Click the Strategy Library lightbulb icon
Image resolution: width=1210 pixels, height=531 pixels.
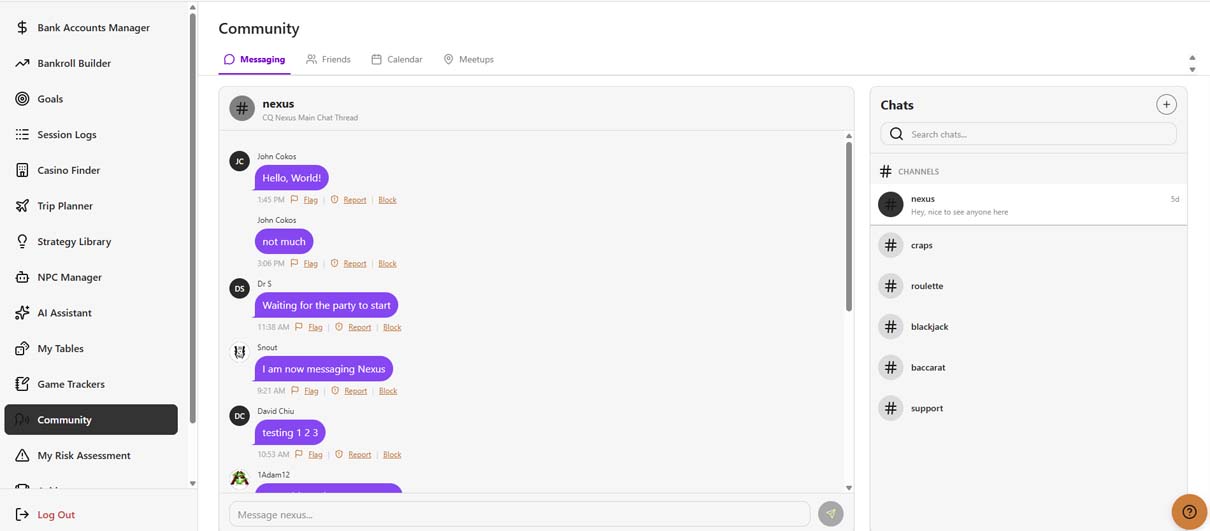coord(22,242)
